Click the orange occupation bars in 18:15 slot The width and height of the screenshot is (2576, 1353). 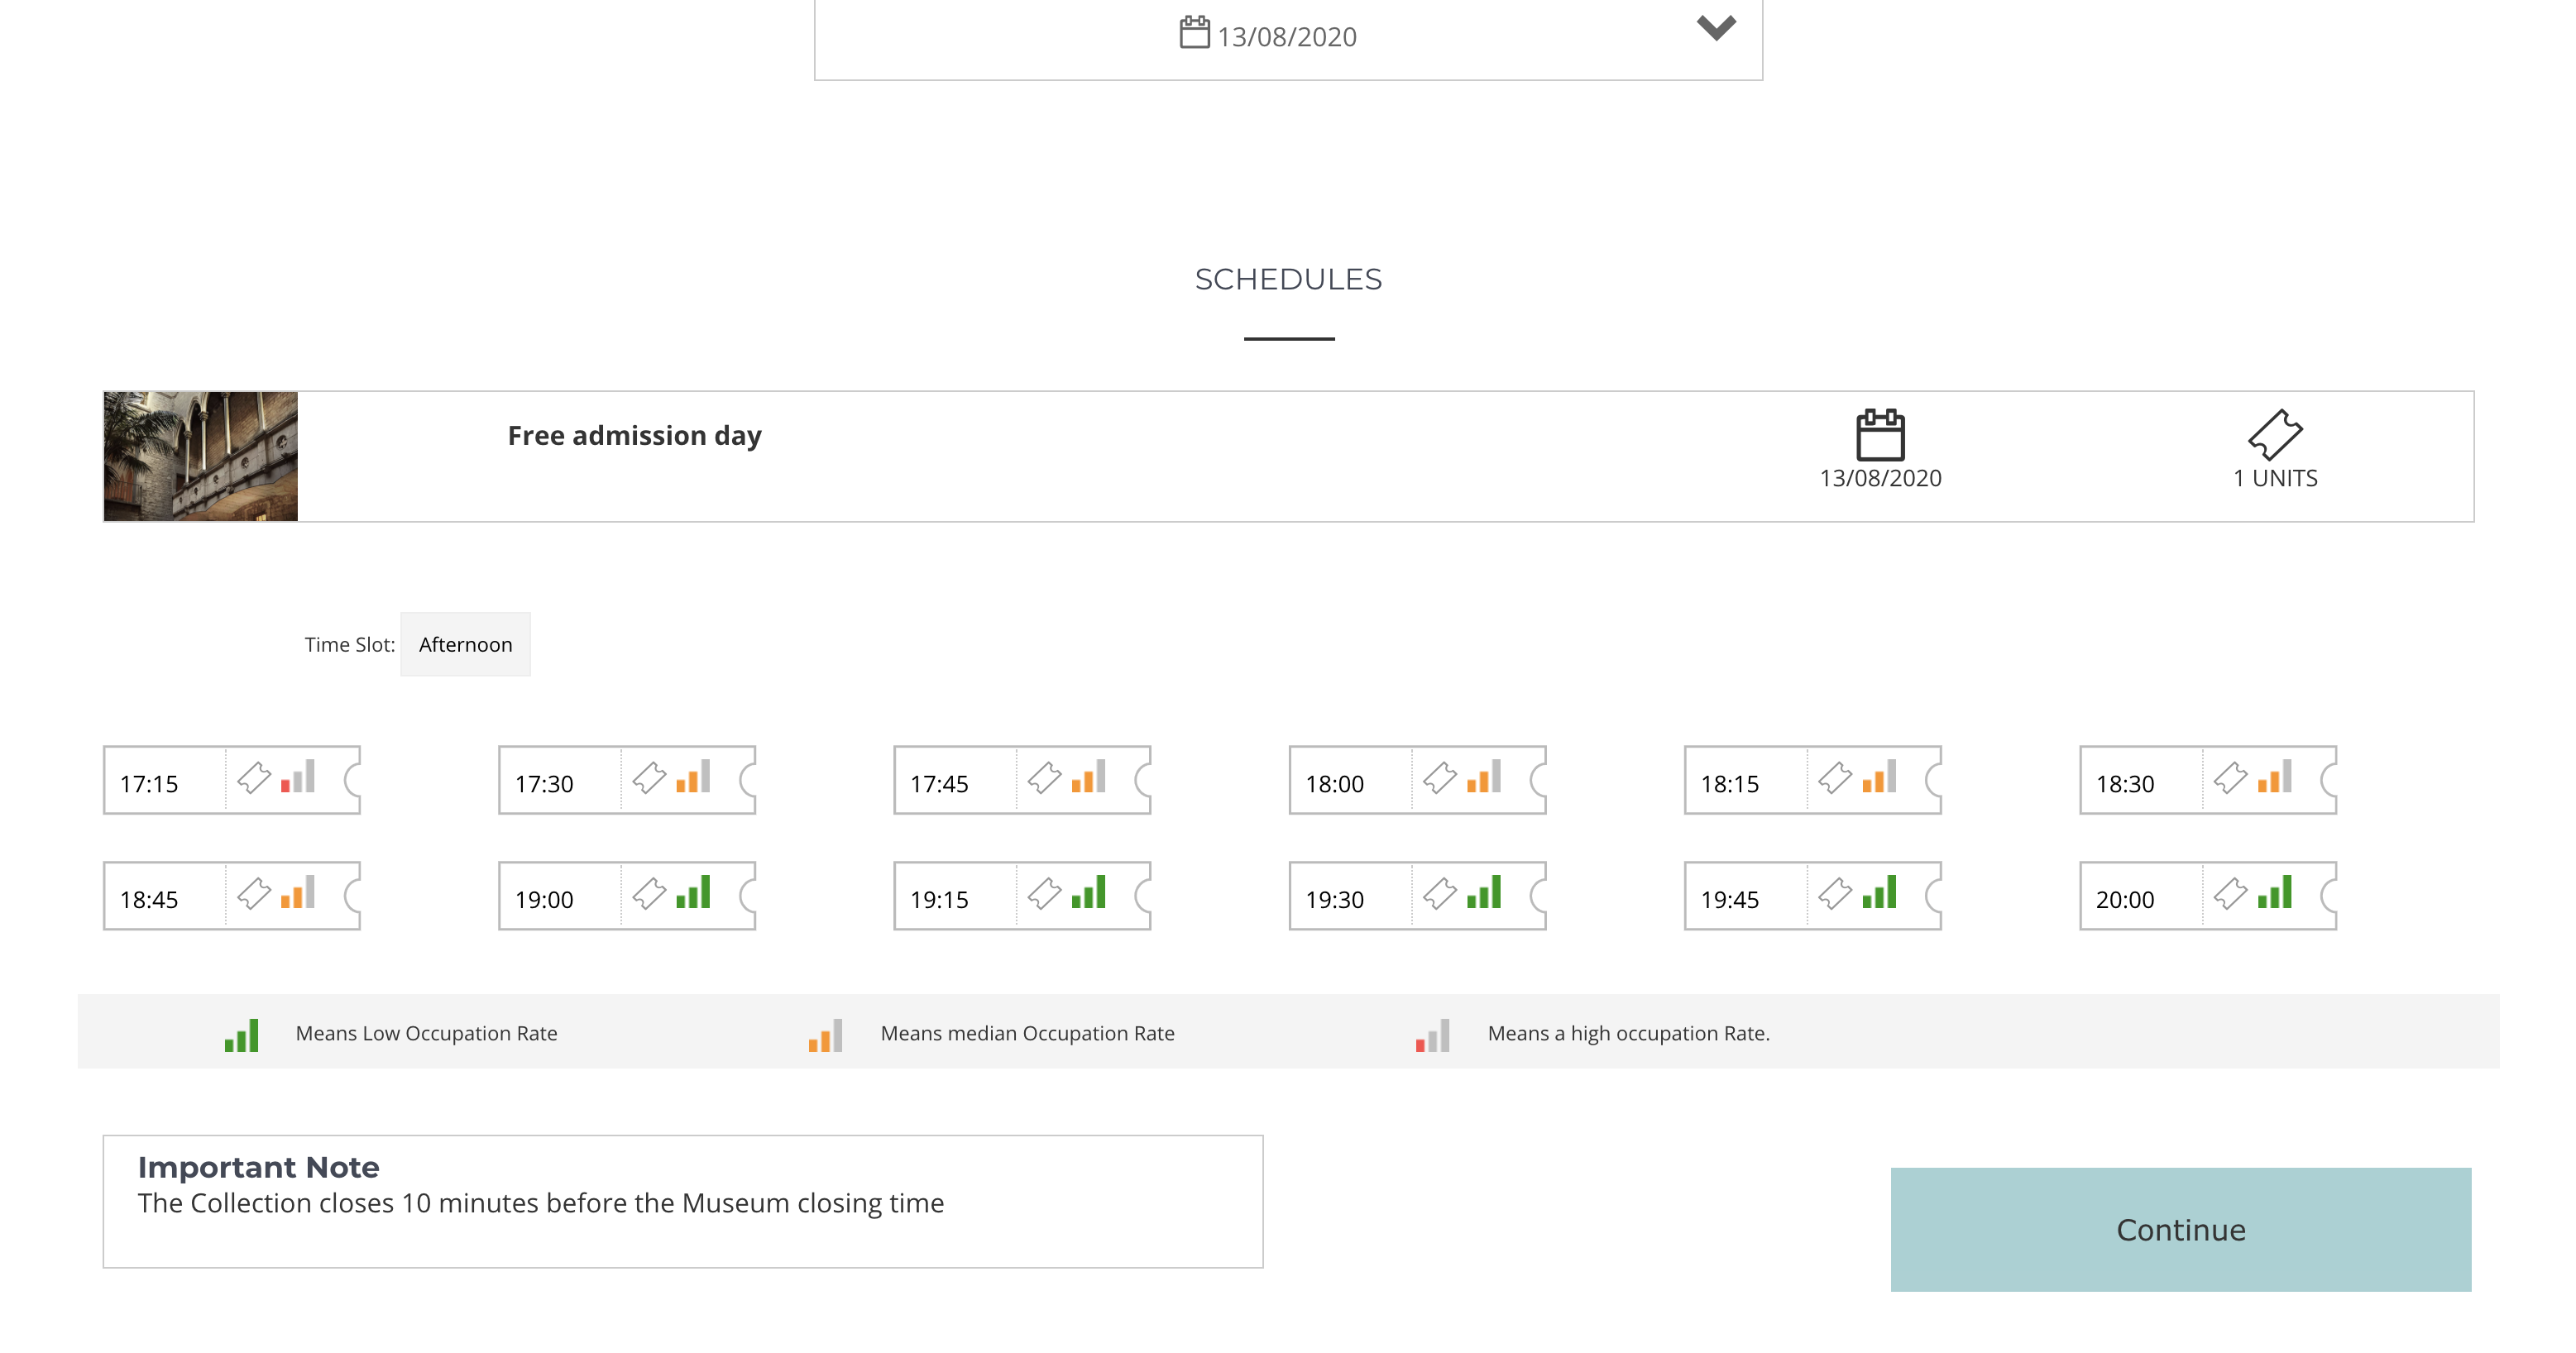[x=1879, y=776]
